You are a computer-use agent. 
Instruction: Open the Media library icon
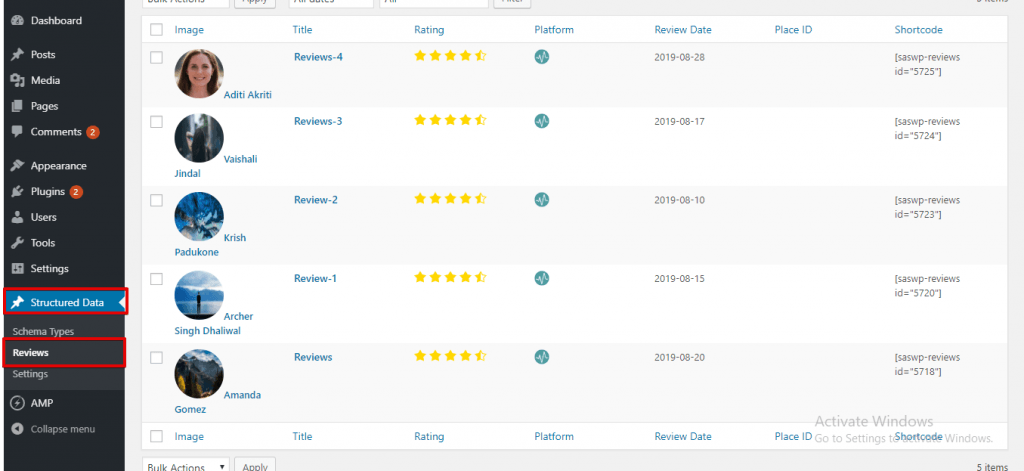point(18,80)
